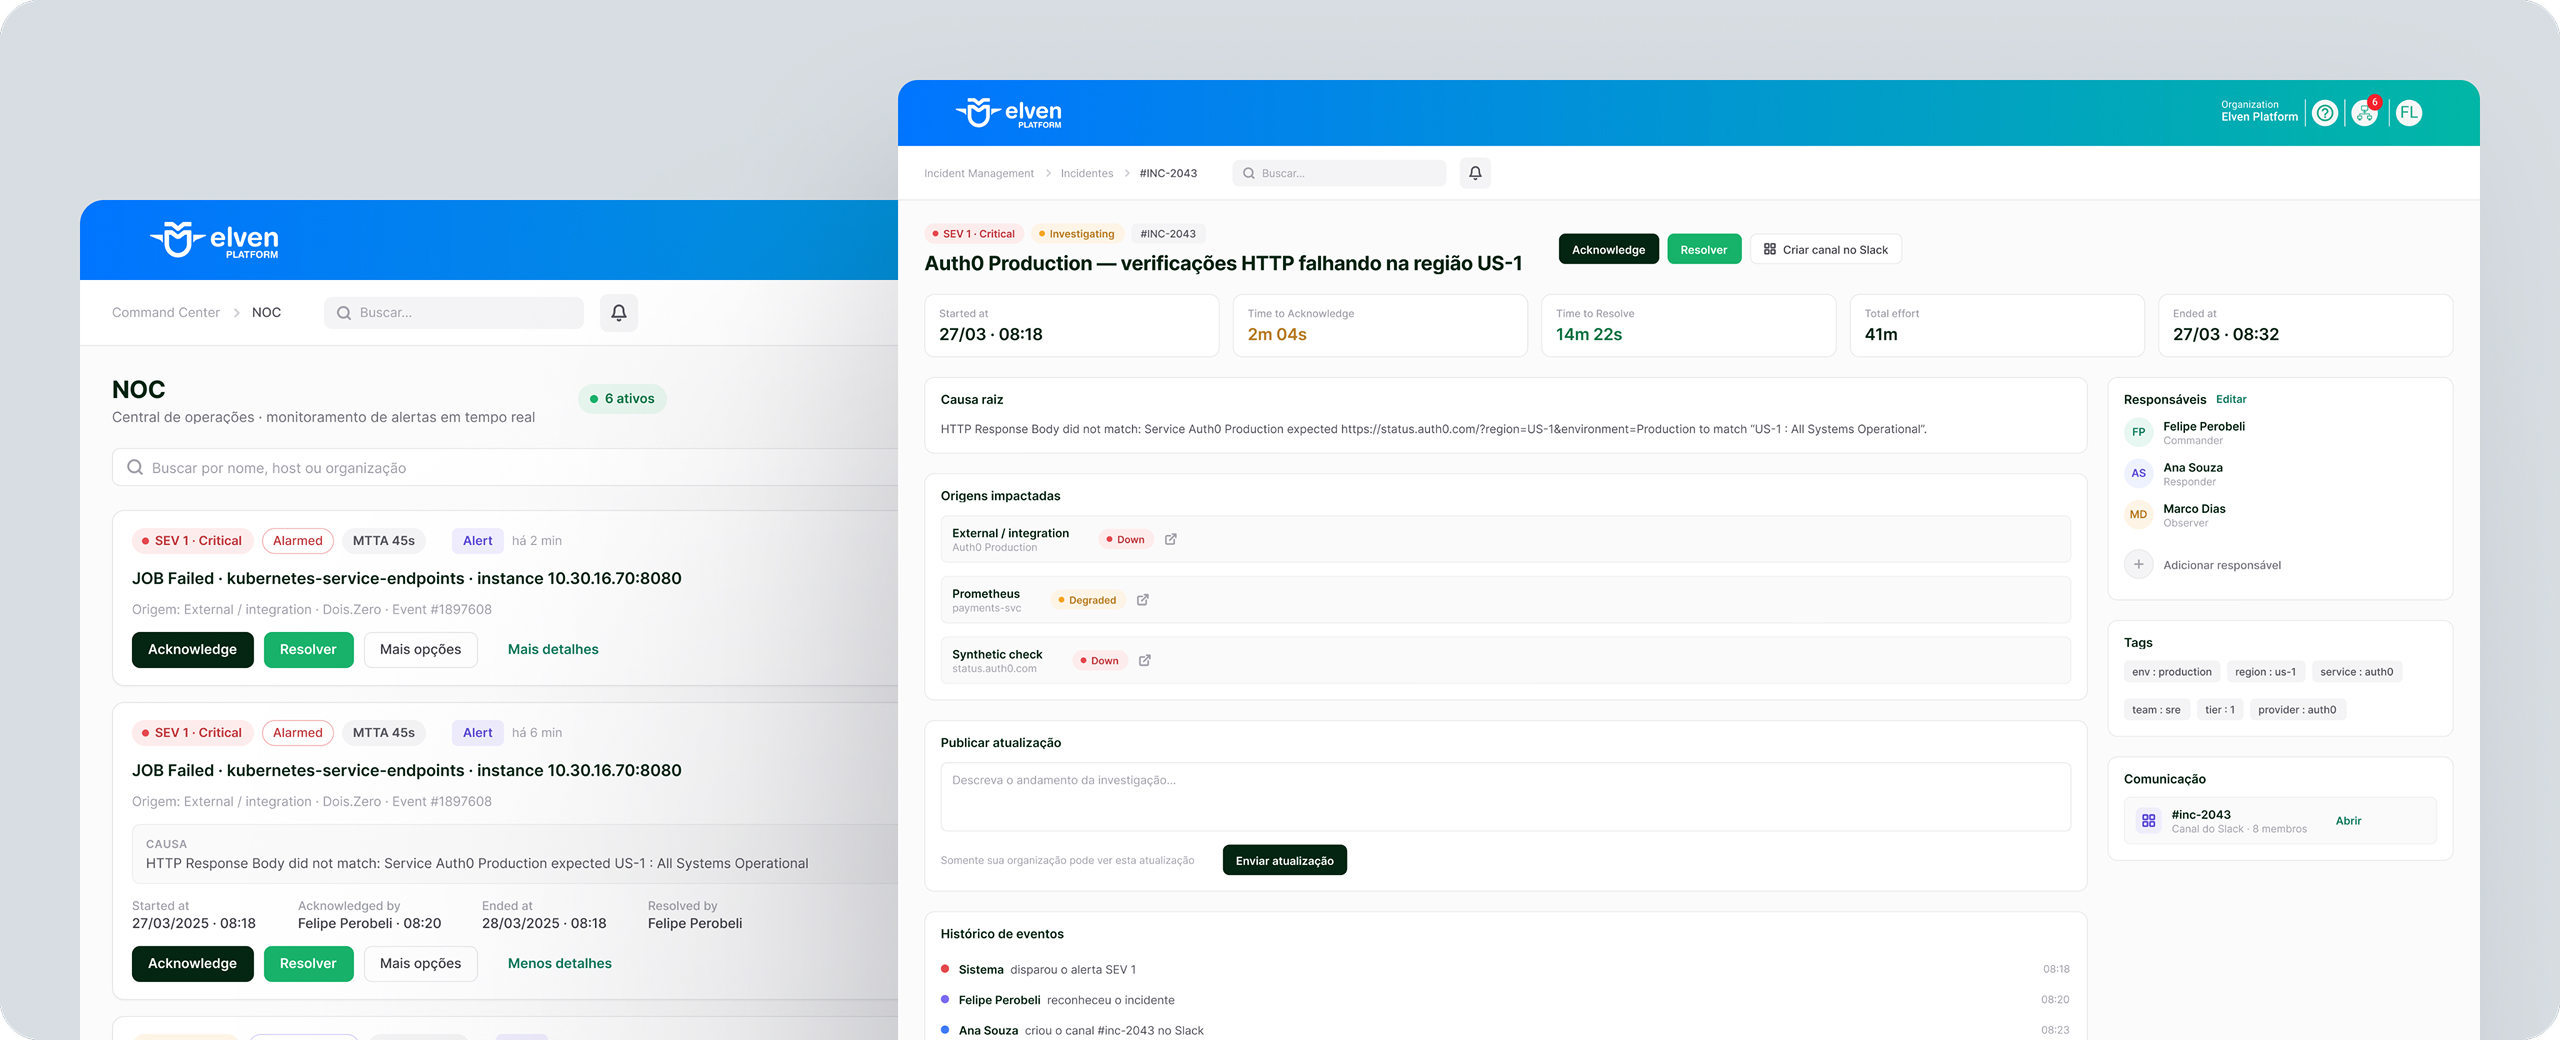The width and height of the screenshot is (2560, 1040).
Task: Click the Investigating status badge
Action: click(x=1076, y=234)
